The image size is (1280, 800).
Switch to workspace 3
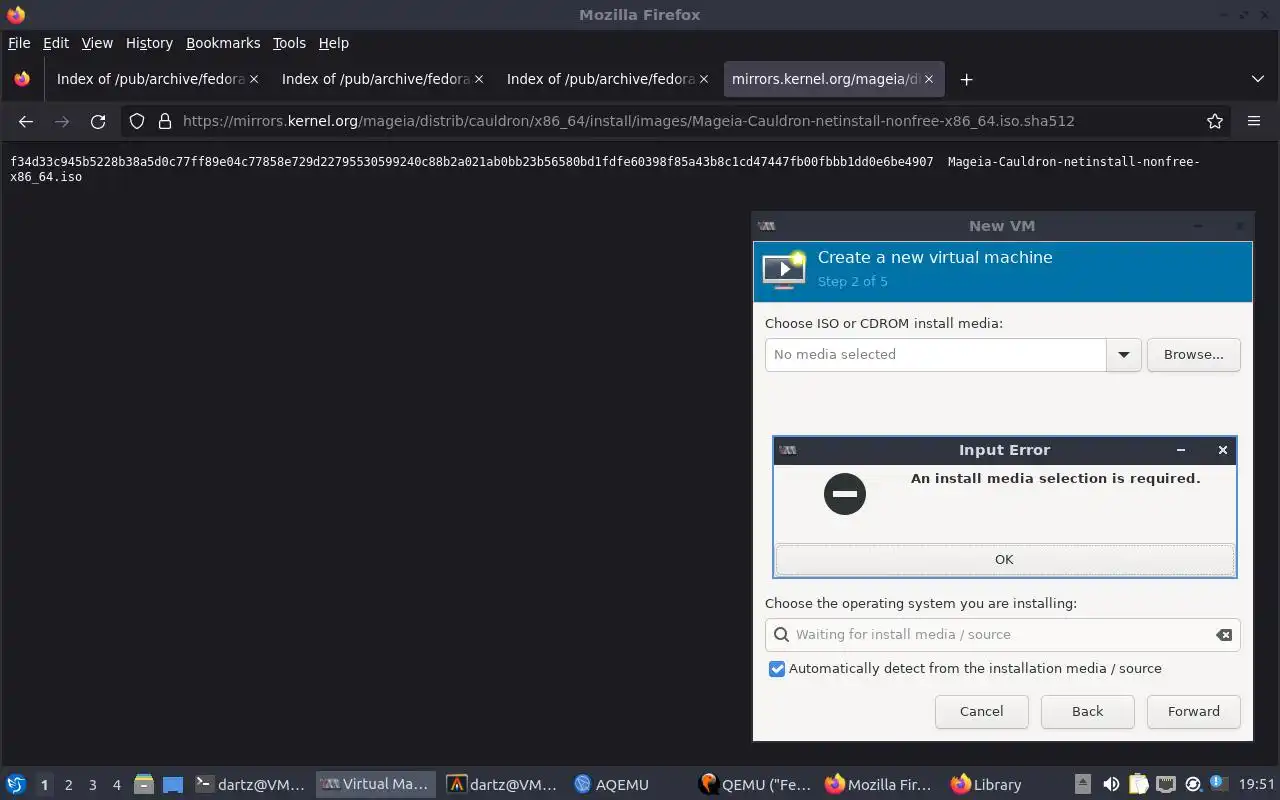click(x=92, y=785)
